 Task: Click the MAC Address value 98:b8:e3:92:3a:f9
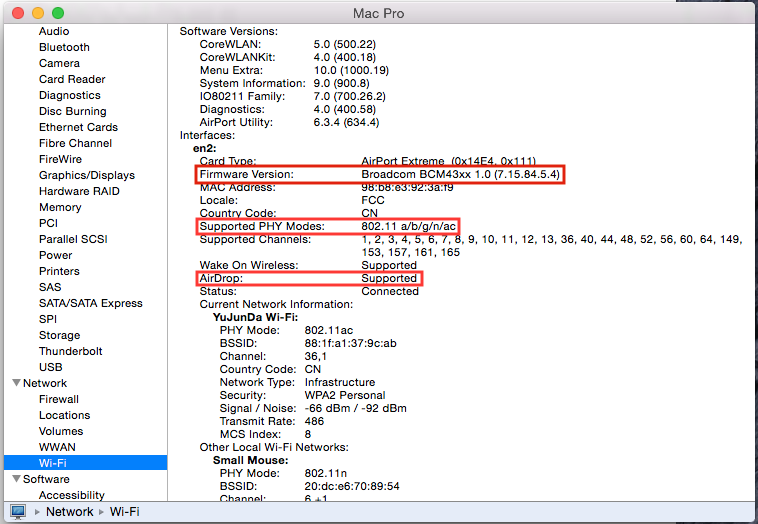[407, 187]
